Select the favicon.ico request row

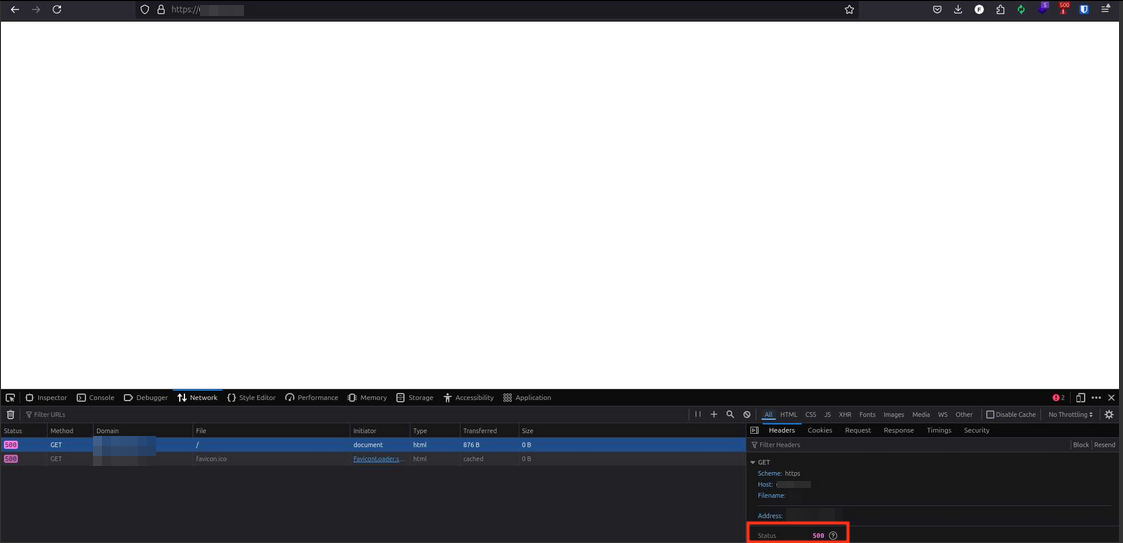[372, 458]
